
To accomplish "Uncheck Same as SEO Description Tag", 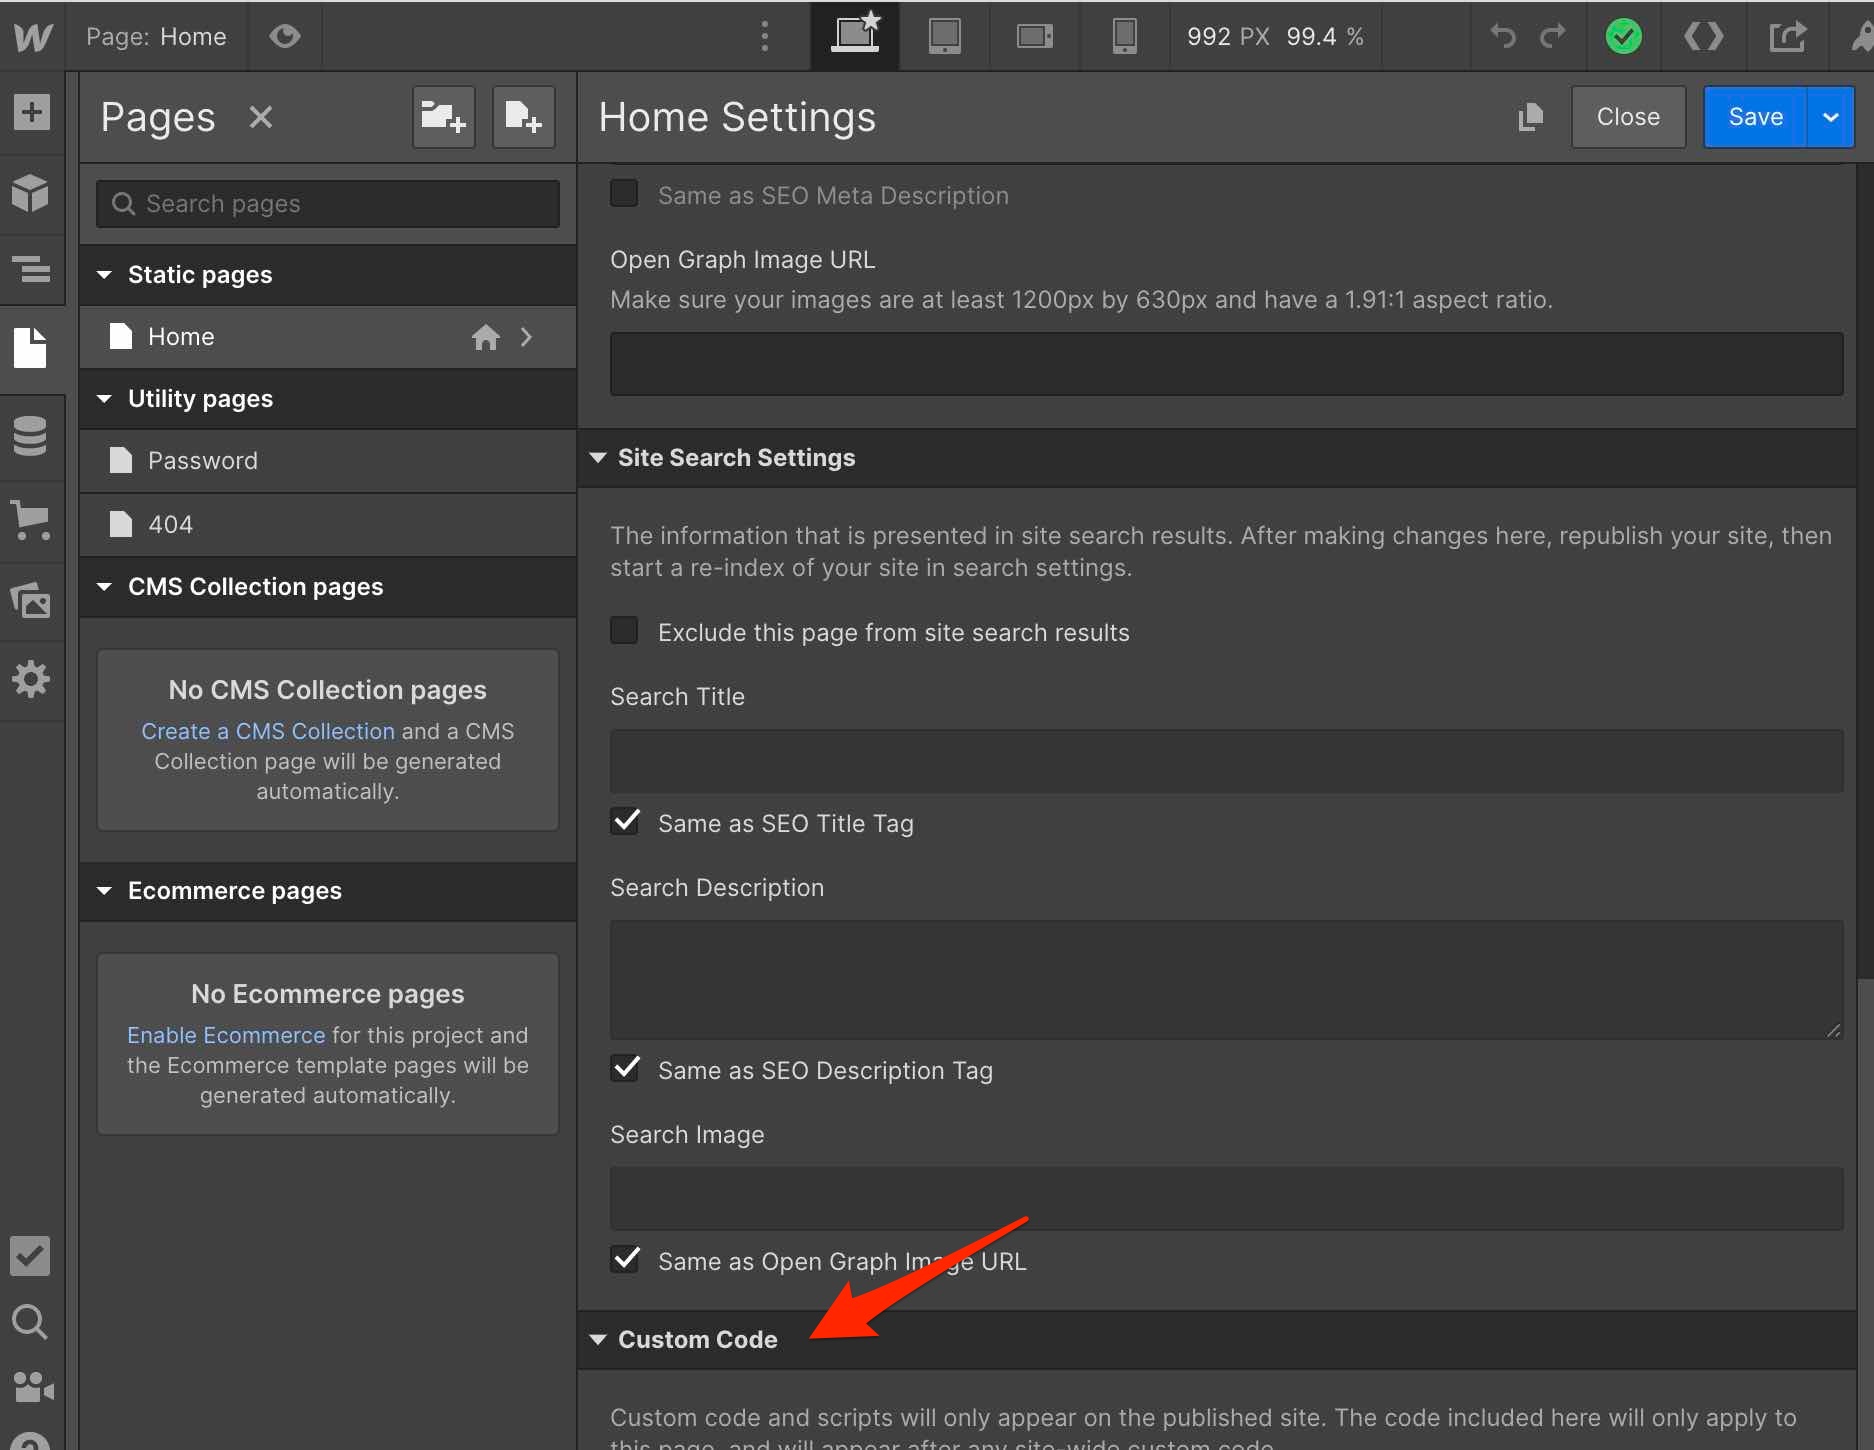I will coord(626,1068).
